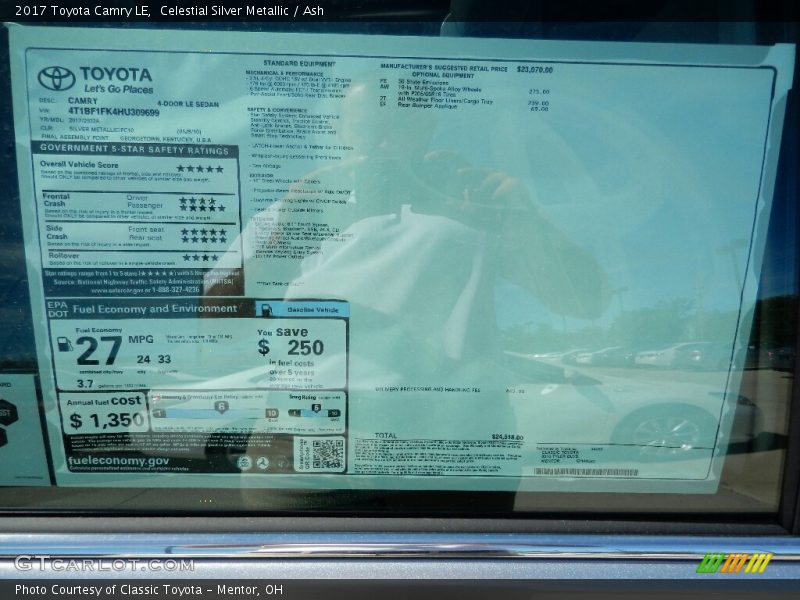This screenshot has height=600, width=800.
Task: Click the VIN 4T1BF1FK4HU309699
Action: point(113,112)
